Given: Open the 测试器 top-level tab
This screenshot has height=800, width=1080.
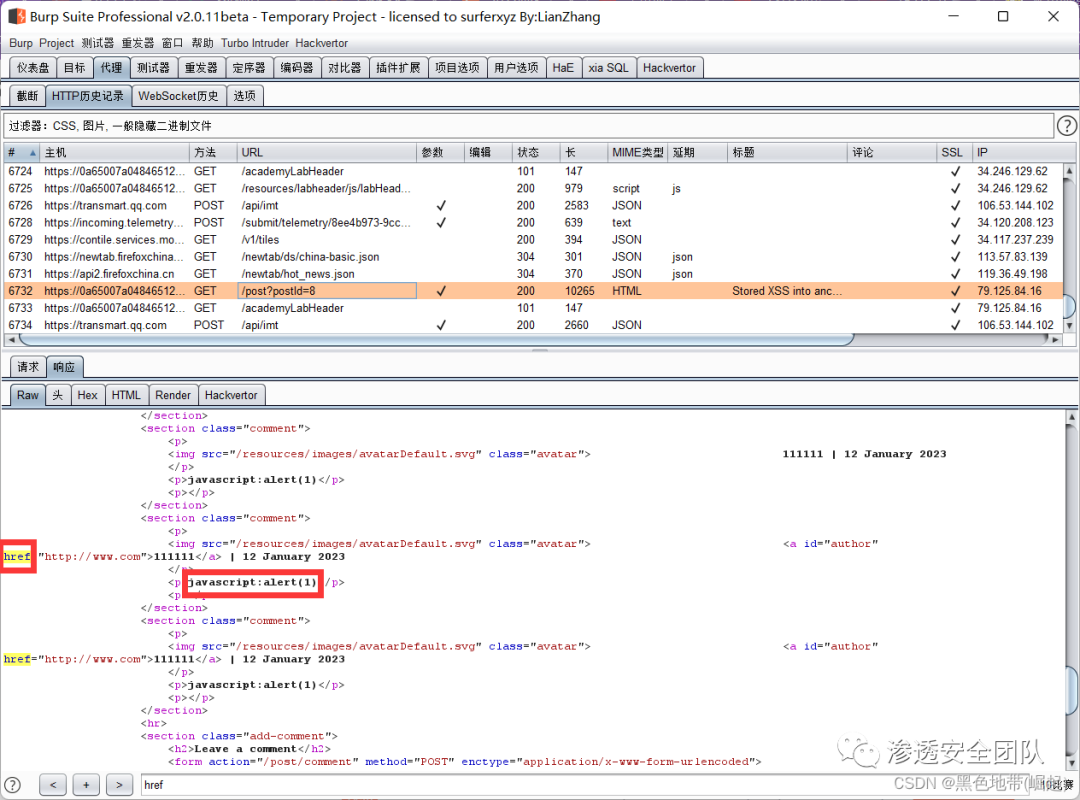Looking at the screenshot, I should click(x=153, y=68).
